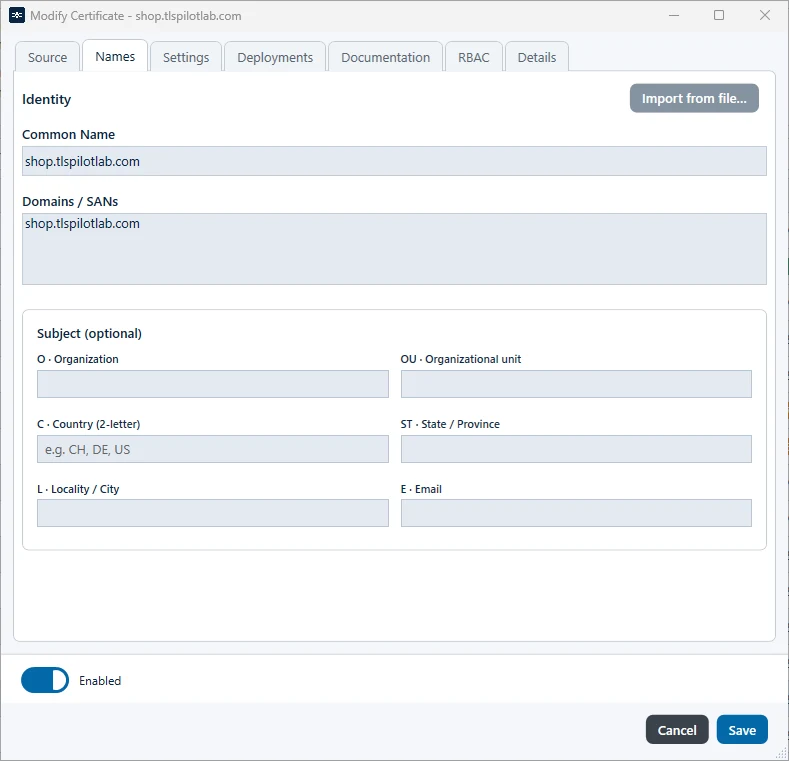Click the O Organization input
789x761 pixels.
click(213, 384)
